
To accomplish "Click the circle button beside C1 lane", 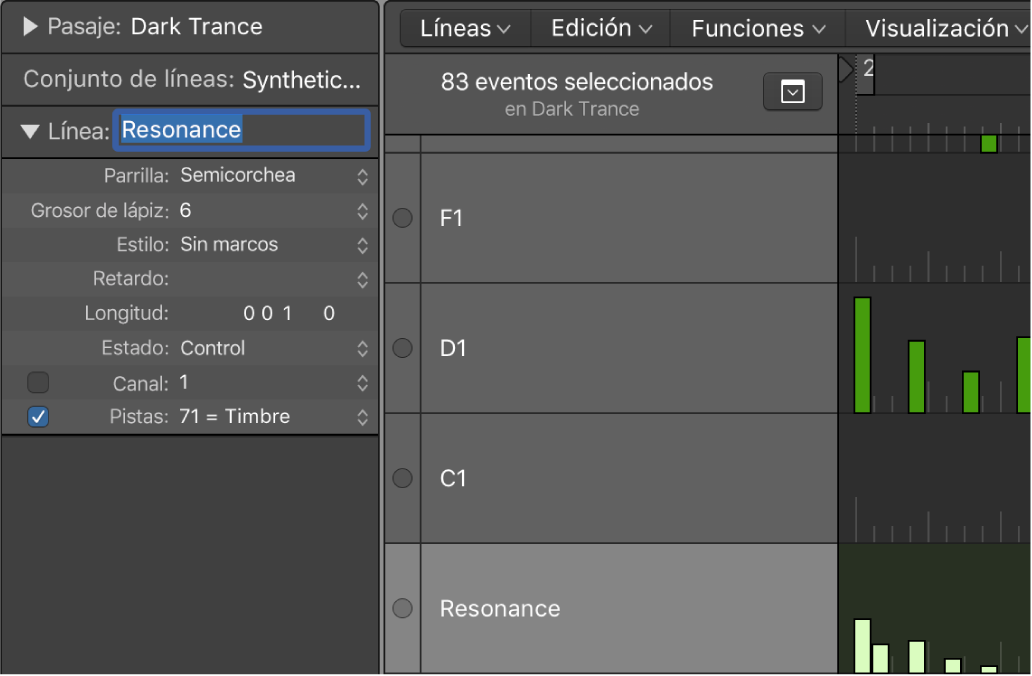I will point(403,478).
